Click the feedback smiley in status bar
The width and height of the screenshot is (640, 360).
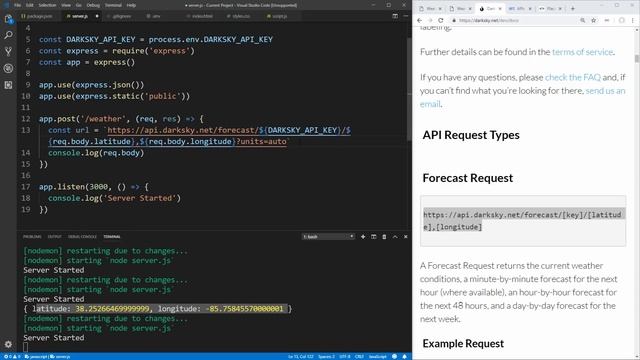[x=394, y=356]
